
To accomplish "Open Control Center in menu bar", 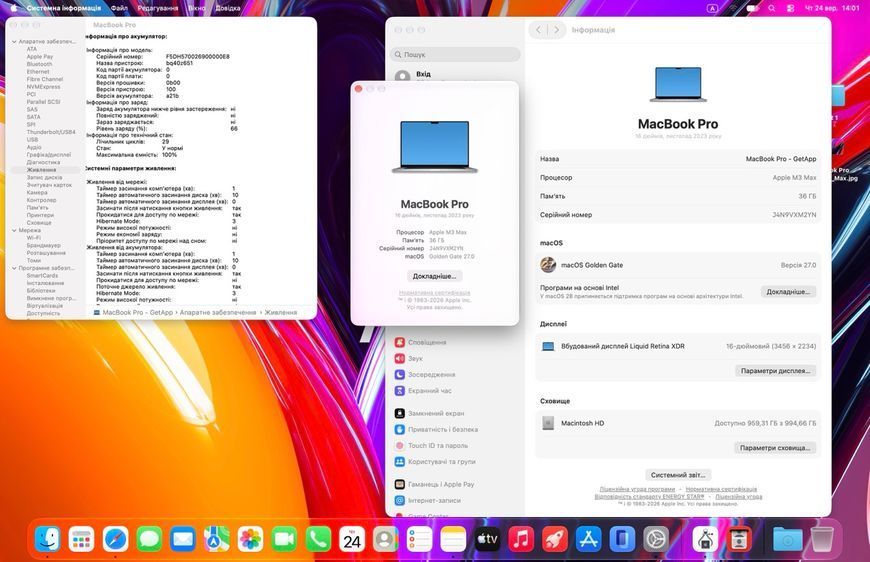I will (790, 8).
